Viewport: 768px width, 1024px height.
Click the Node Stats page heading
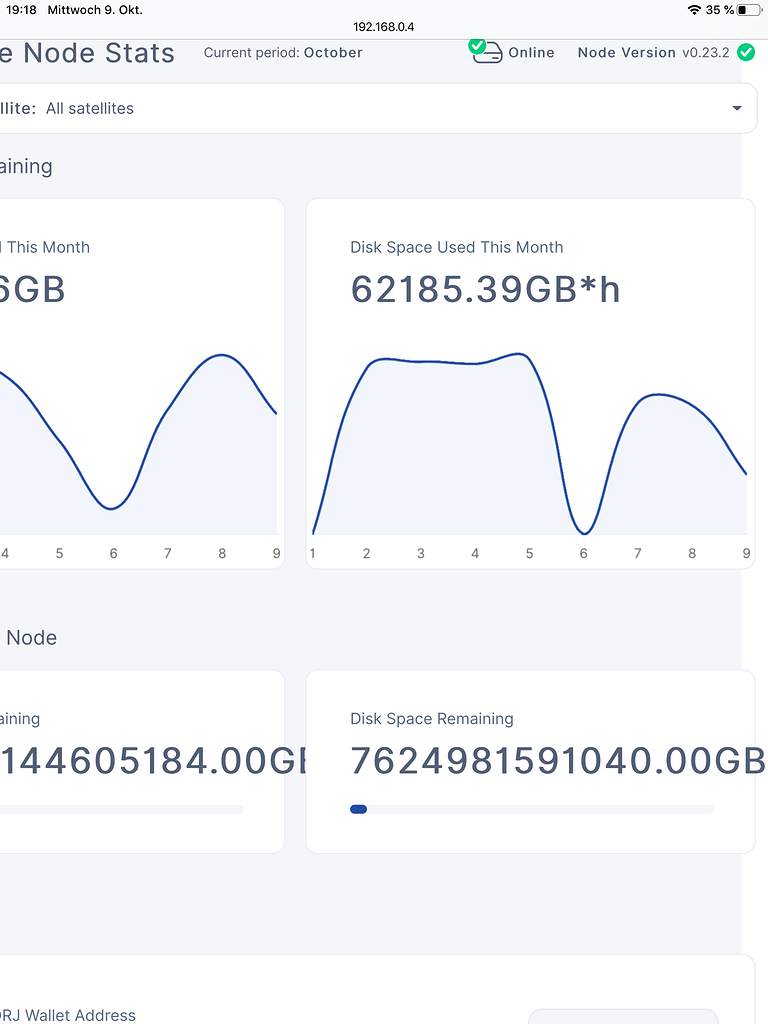coord(88,53)
